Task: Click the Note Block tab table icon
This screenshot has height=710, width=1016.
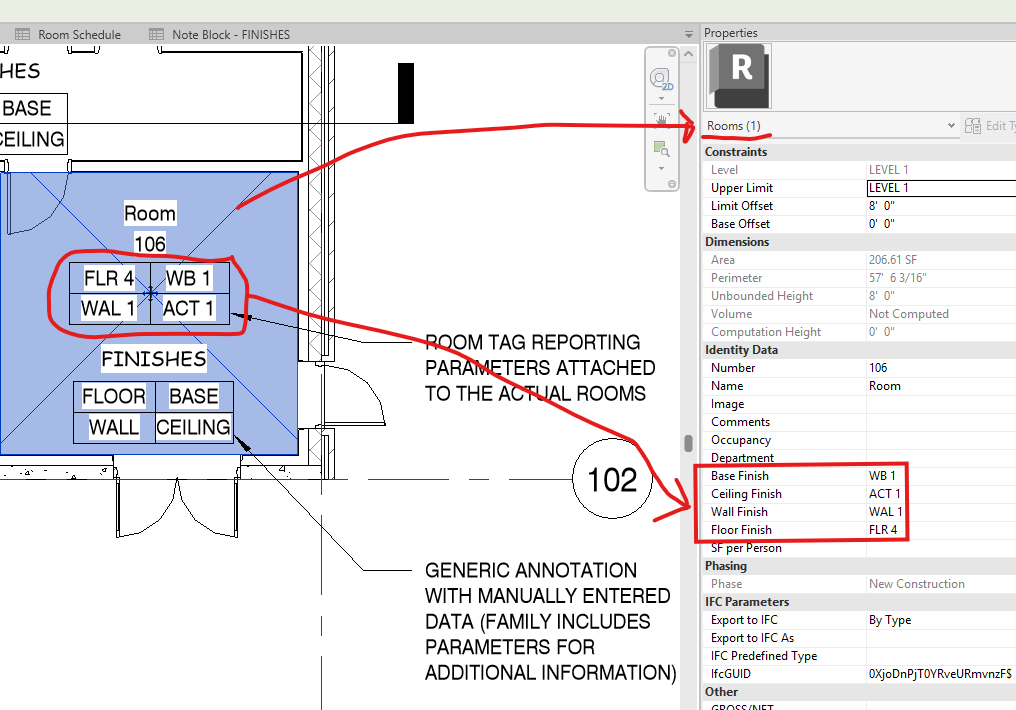Action: 156,34
